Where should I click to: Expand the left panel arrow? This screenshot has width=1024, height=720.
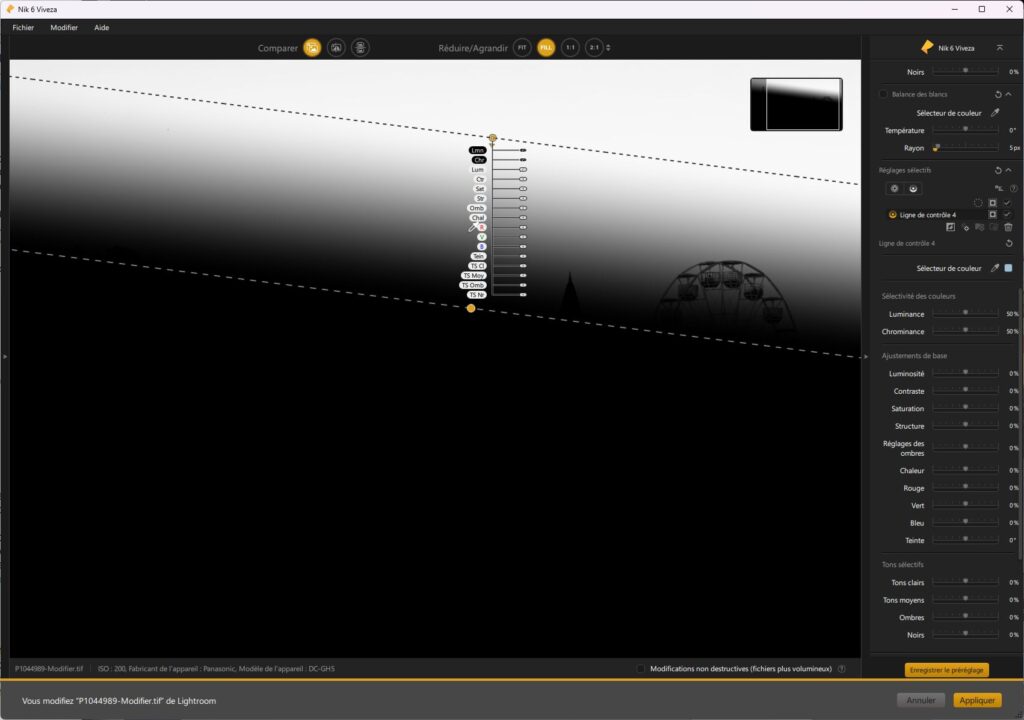point(5,357)
